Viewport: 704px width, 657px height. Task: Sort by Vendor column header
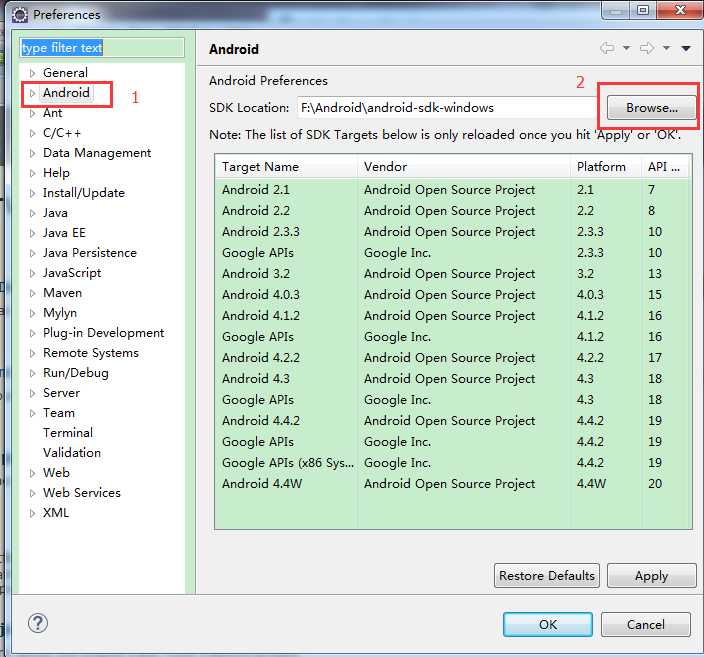click(464, 167)
